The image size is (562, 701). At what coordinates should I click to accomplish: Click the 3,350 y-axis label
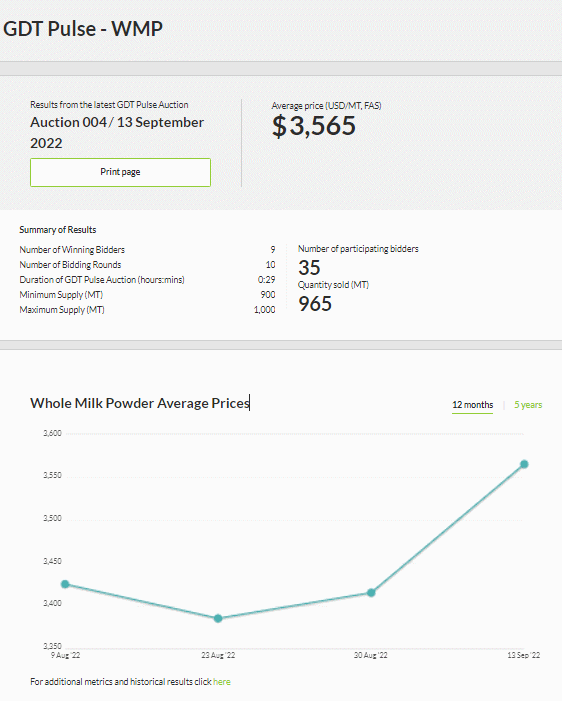click(52, 646)
